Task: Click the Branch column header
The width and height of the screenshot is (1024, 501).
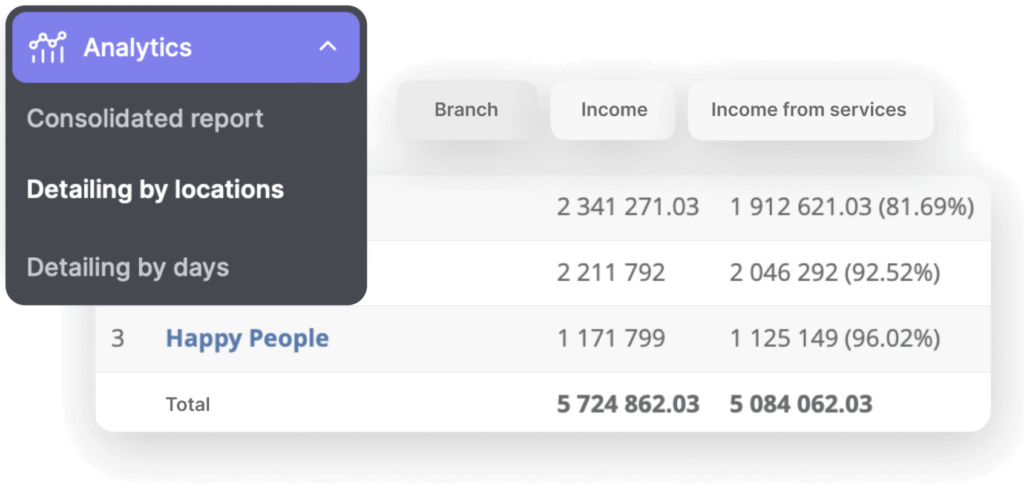Action: 466,110
